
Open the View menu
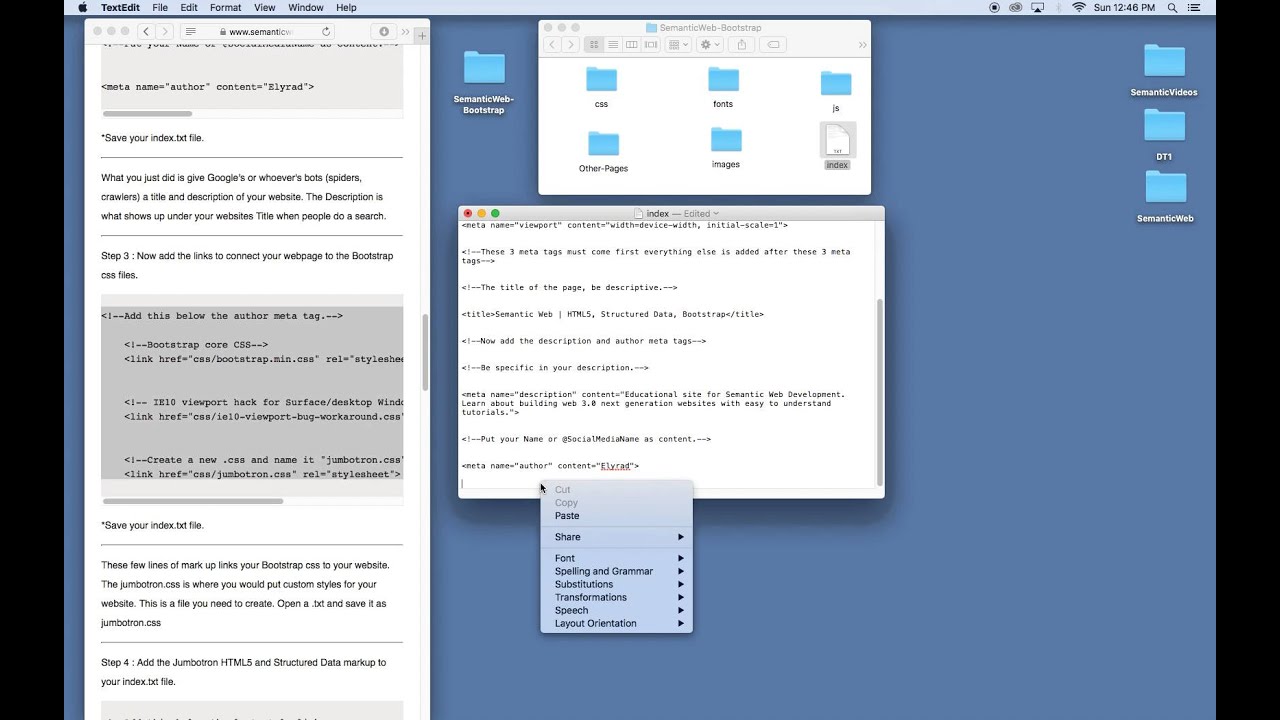tap(264, 7)
